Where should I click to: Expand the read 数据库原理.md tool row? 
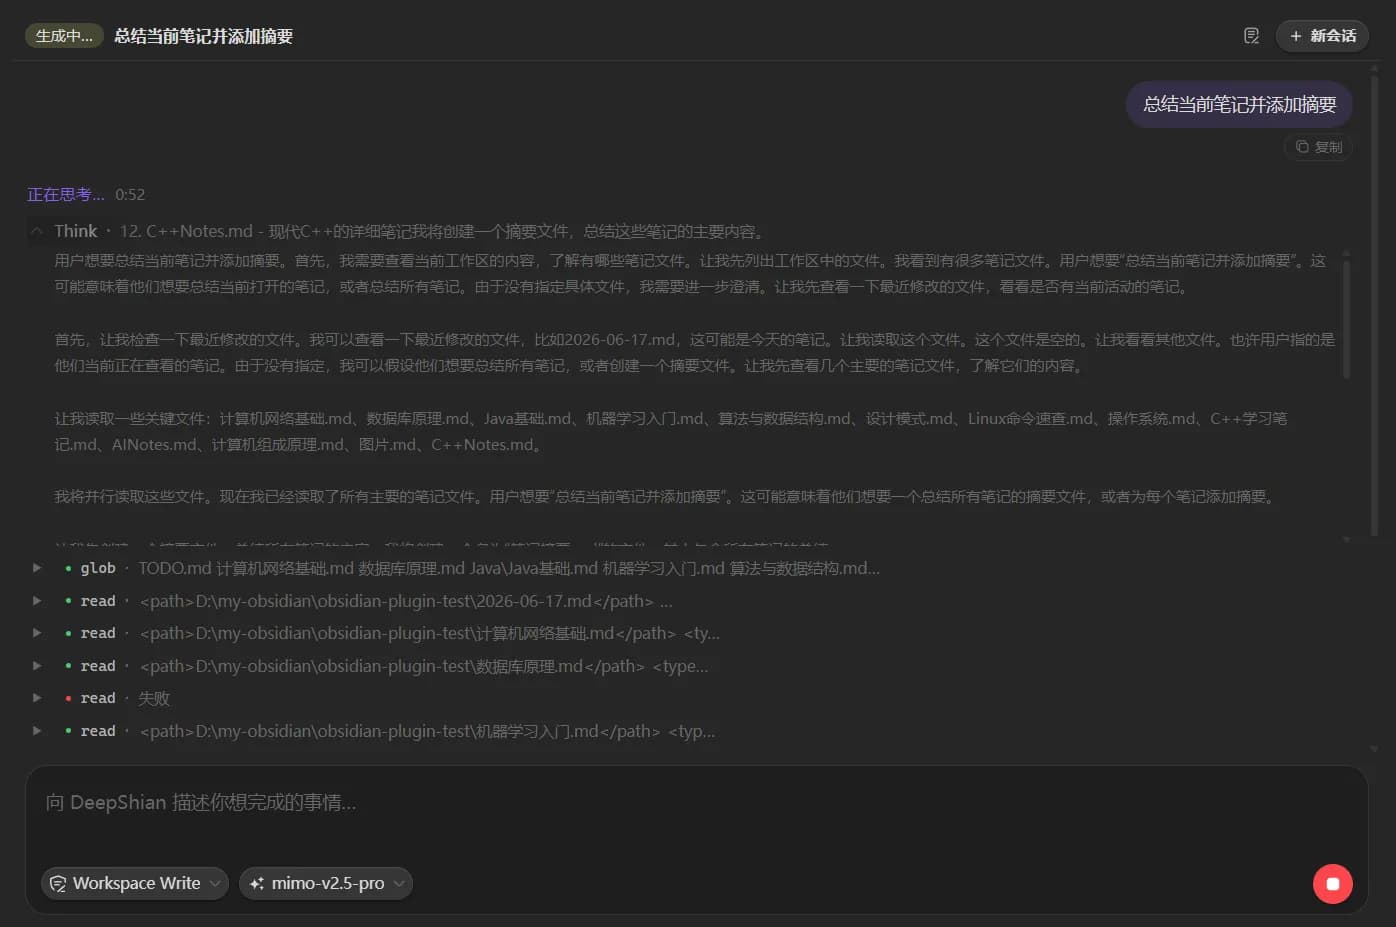37,666
